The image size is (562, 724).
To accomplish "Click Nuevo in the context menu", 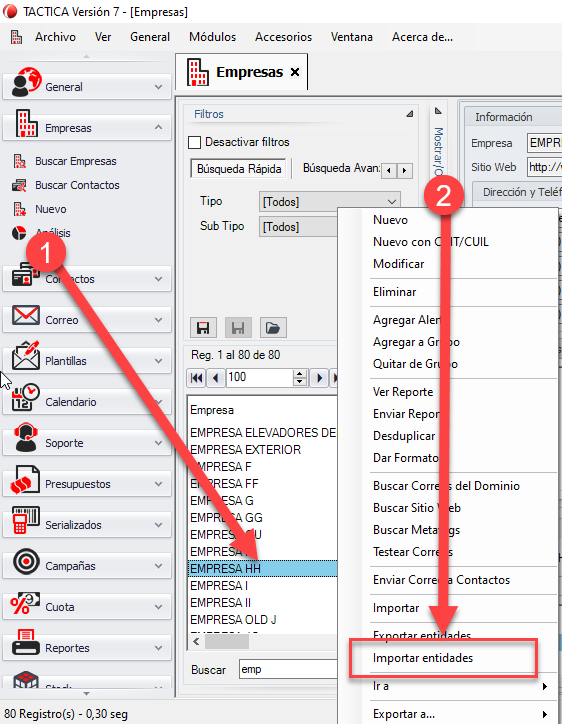I will click(390, 220).
